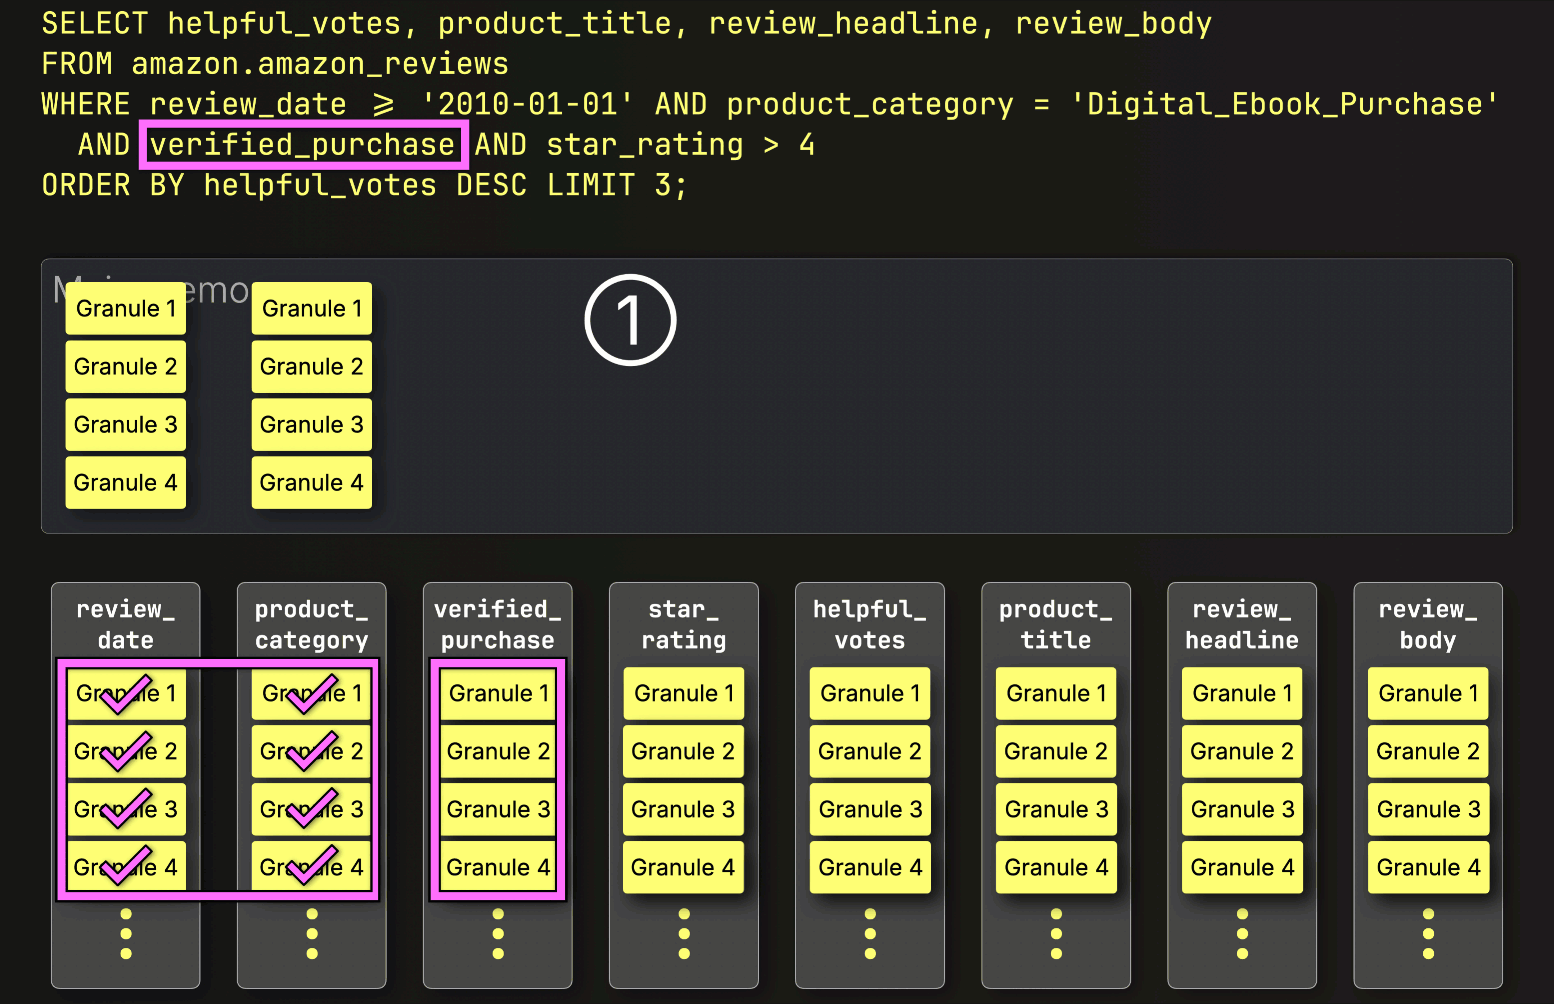
Task: Select Granule 3 in the product_title column
Action: click(x=1056, y=810)
